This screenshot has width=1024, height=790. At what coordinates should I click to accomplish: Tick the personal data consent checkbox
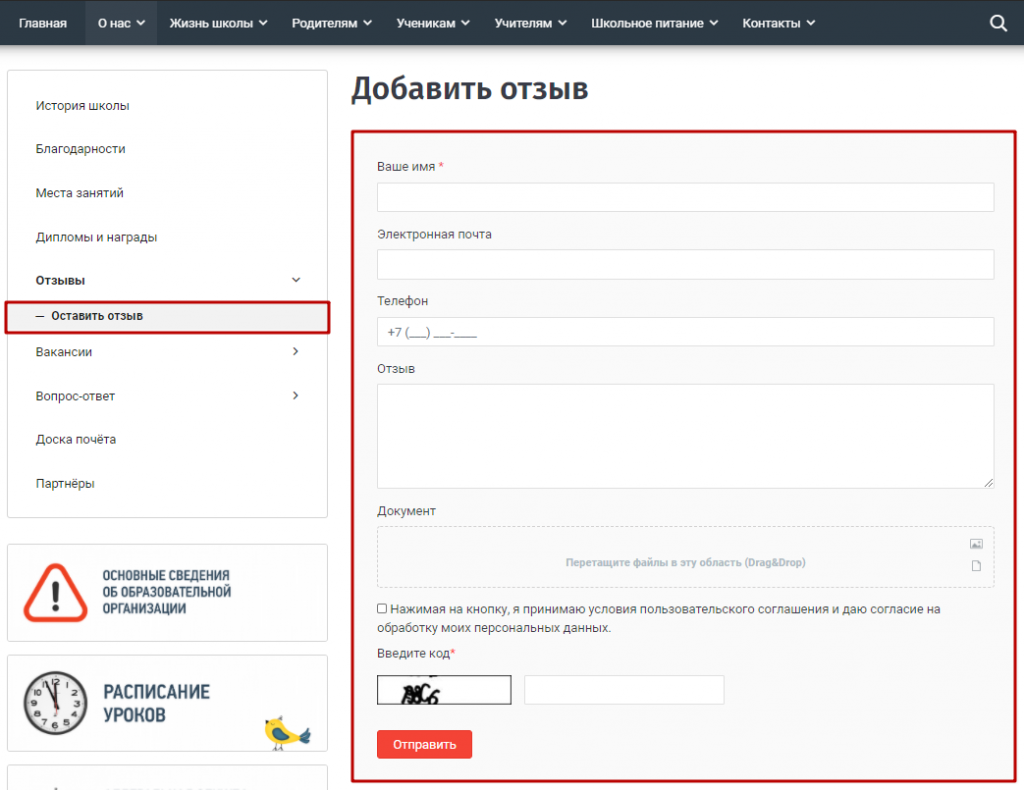coord(382,608)
